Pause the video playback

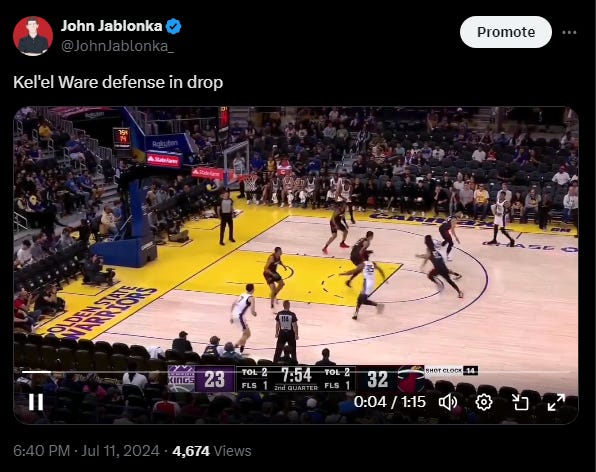36,402
